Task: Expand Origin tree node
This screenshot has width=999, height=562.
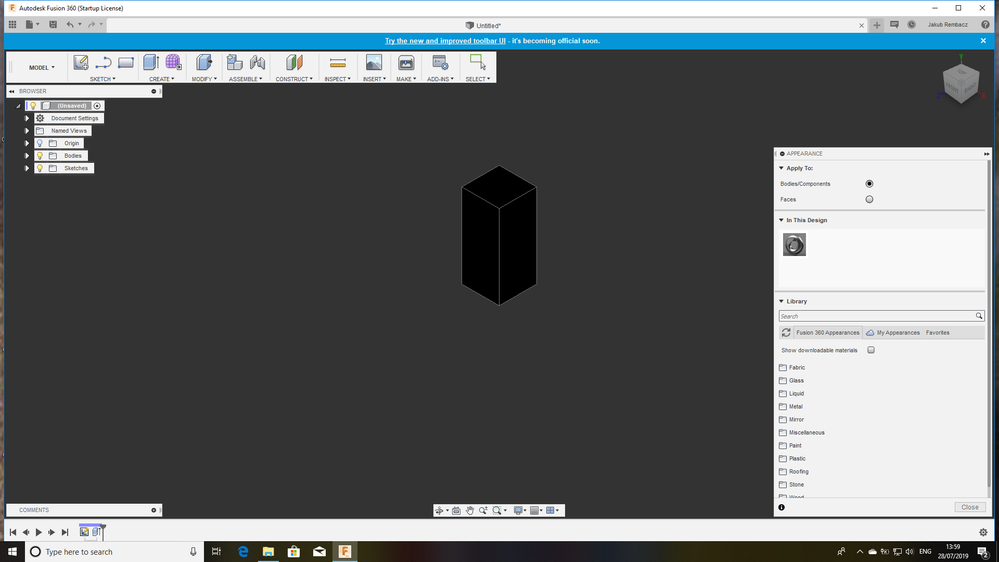Action: pos(27,143)
